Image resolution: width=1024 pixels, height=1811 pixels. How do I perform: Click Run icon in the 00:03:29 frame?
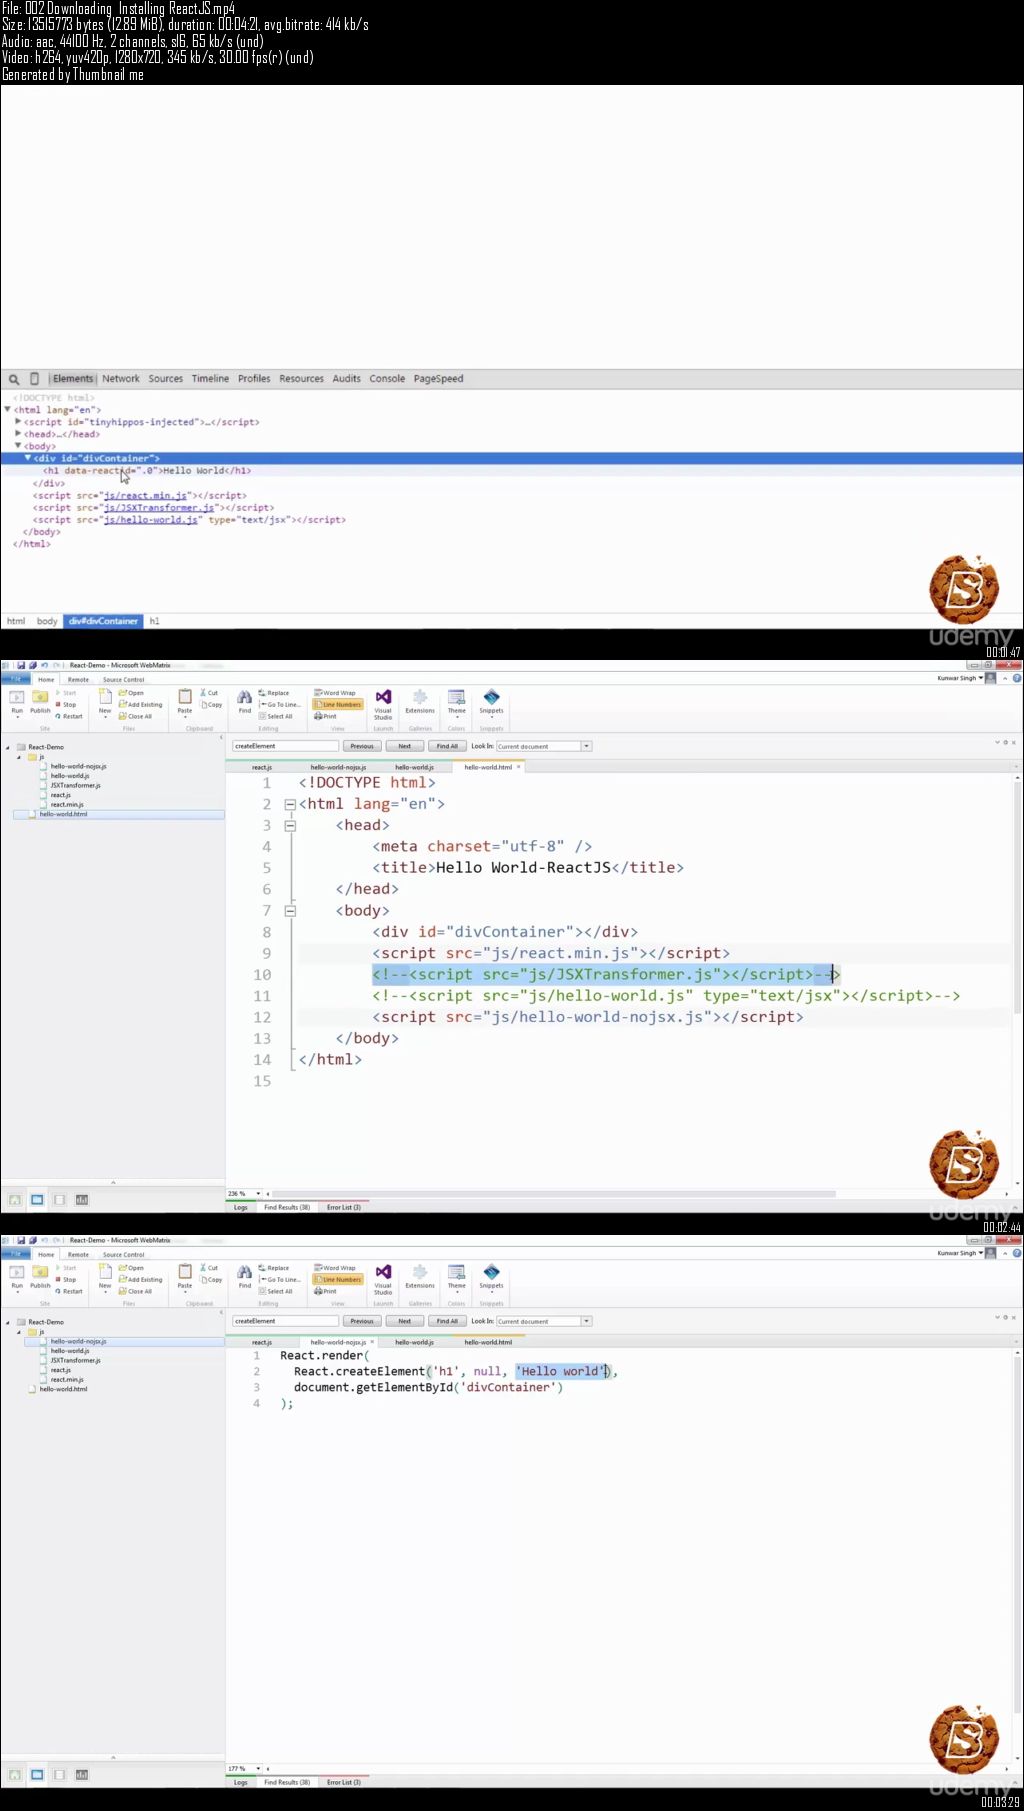click(17, 1272)
